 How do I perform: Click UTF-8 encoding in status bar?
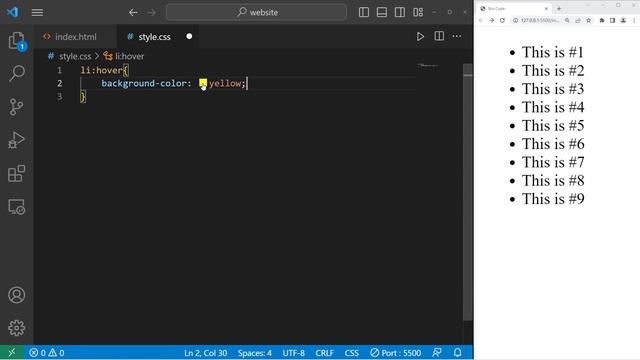coord(293,353)
